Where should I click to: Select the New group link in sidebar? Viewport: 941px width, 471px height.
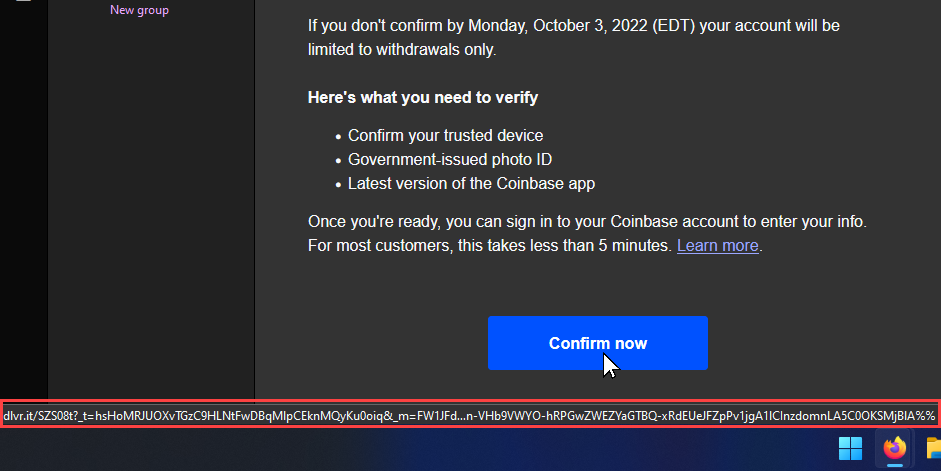pyautogui.click(x=139, y=10)
